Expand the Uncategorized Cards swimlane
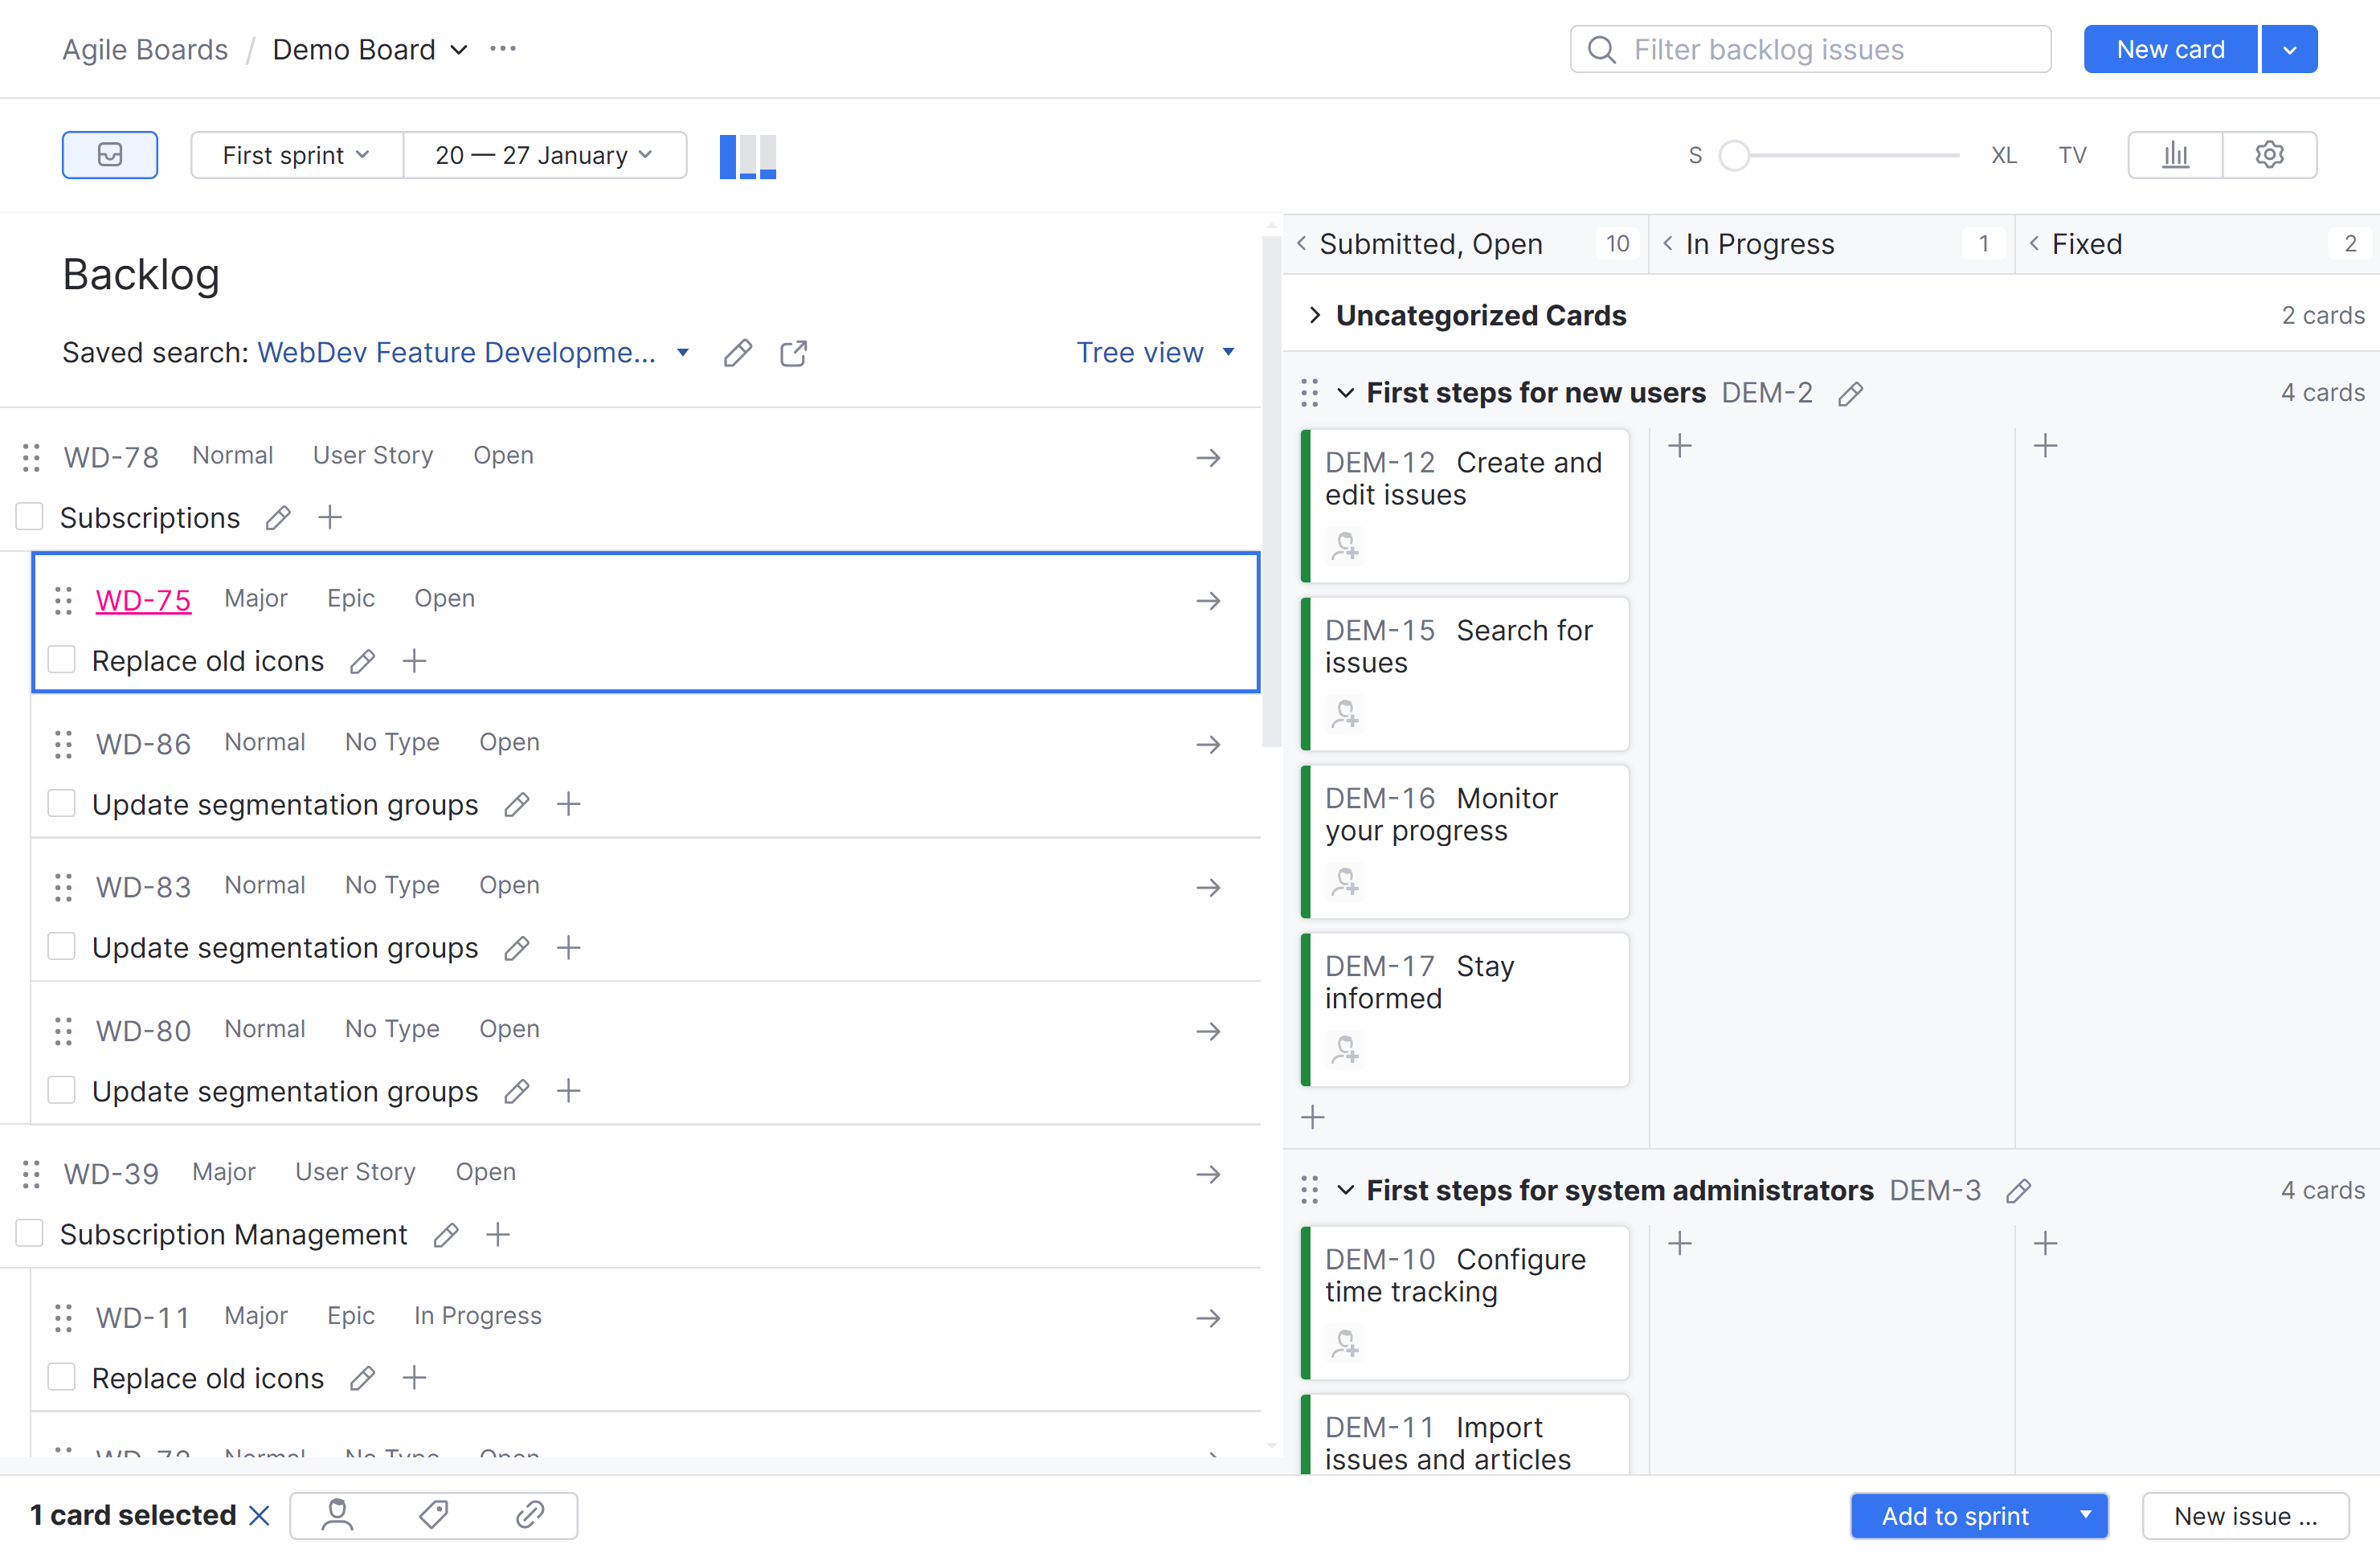The height and width of the screenshot is (1565, 2380). [1315, 315]
